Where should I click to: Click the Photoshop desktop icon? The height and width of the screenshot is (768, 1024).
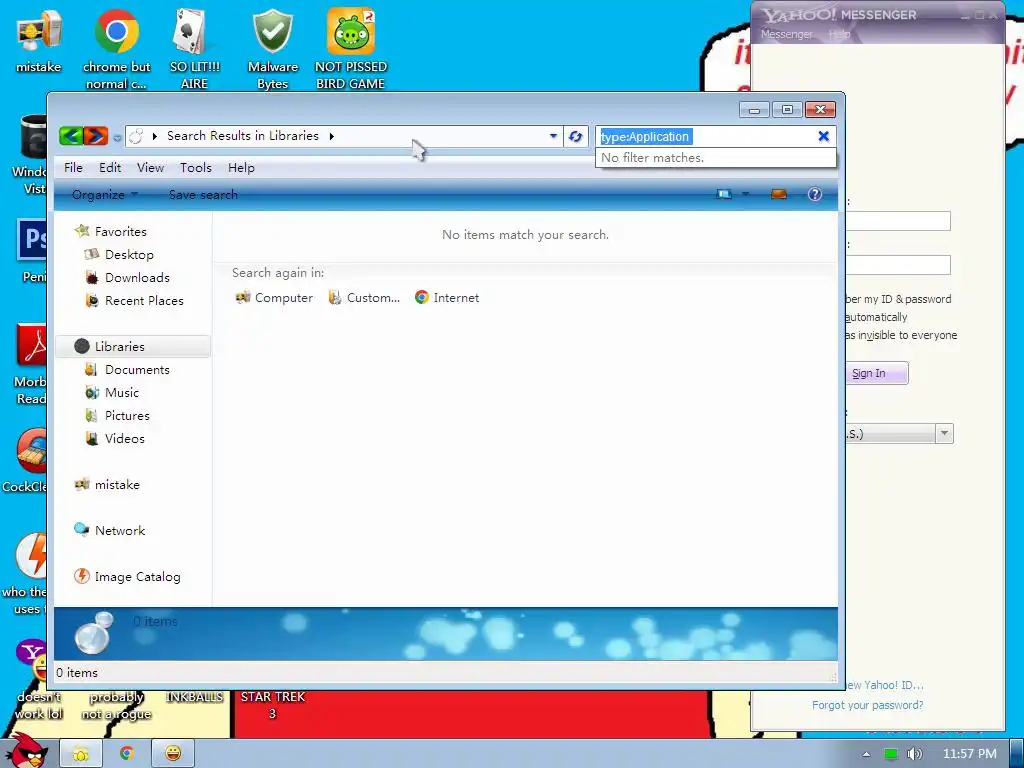(x=31, y=251)
